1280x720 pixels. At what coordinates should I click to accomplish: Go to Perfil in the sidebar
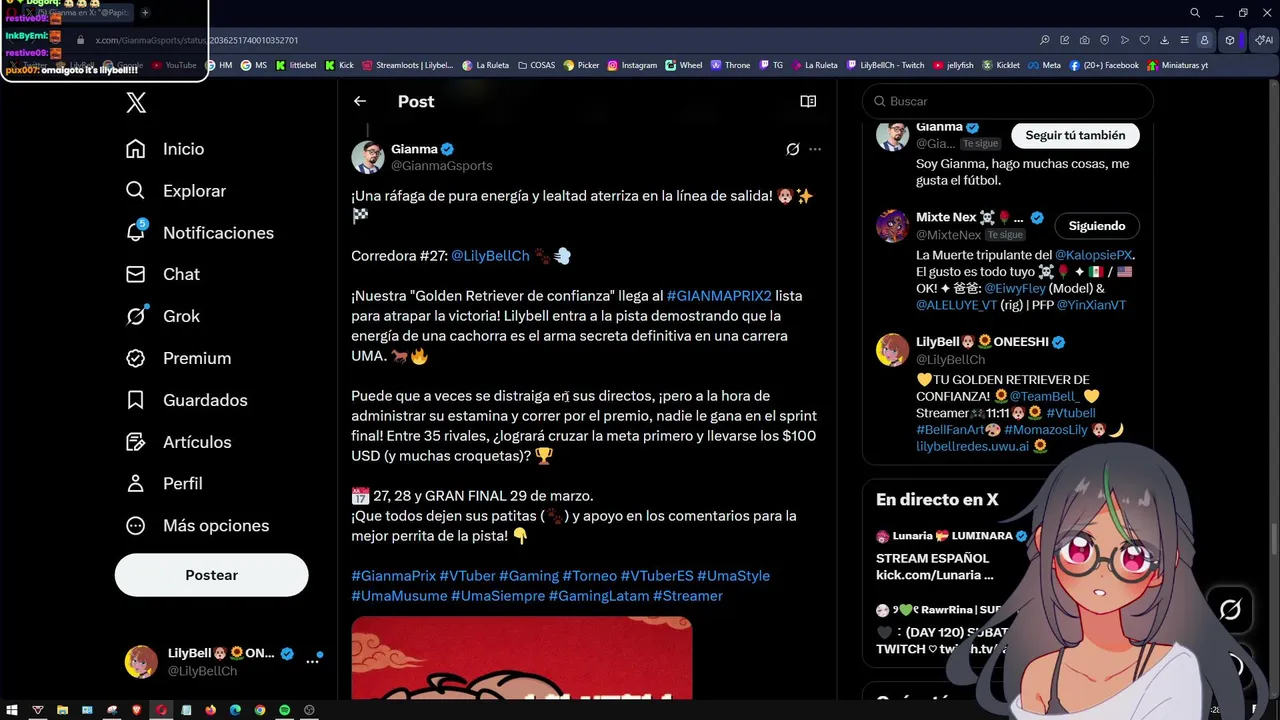point(164,483)
